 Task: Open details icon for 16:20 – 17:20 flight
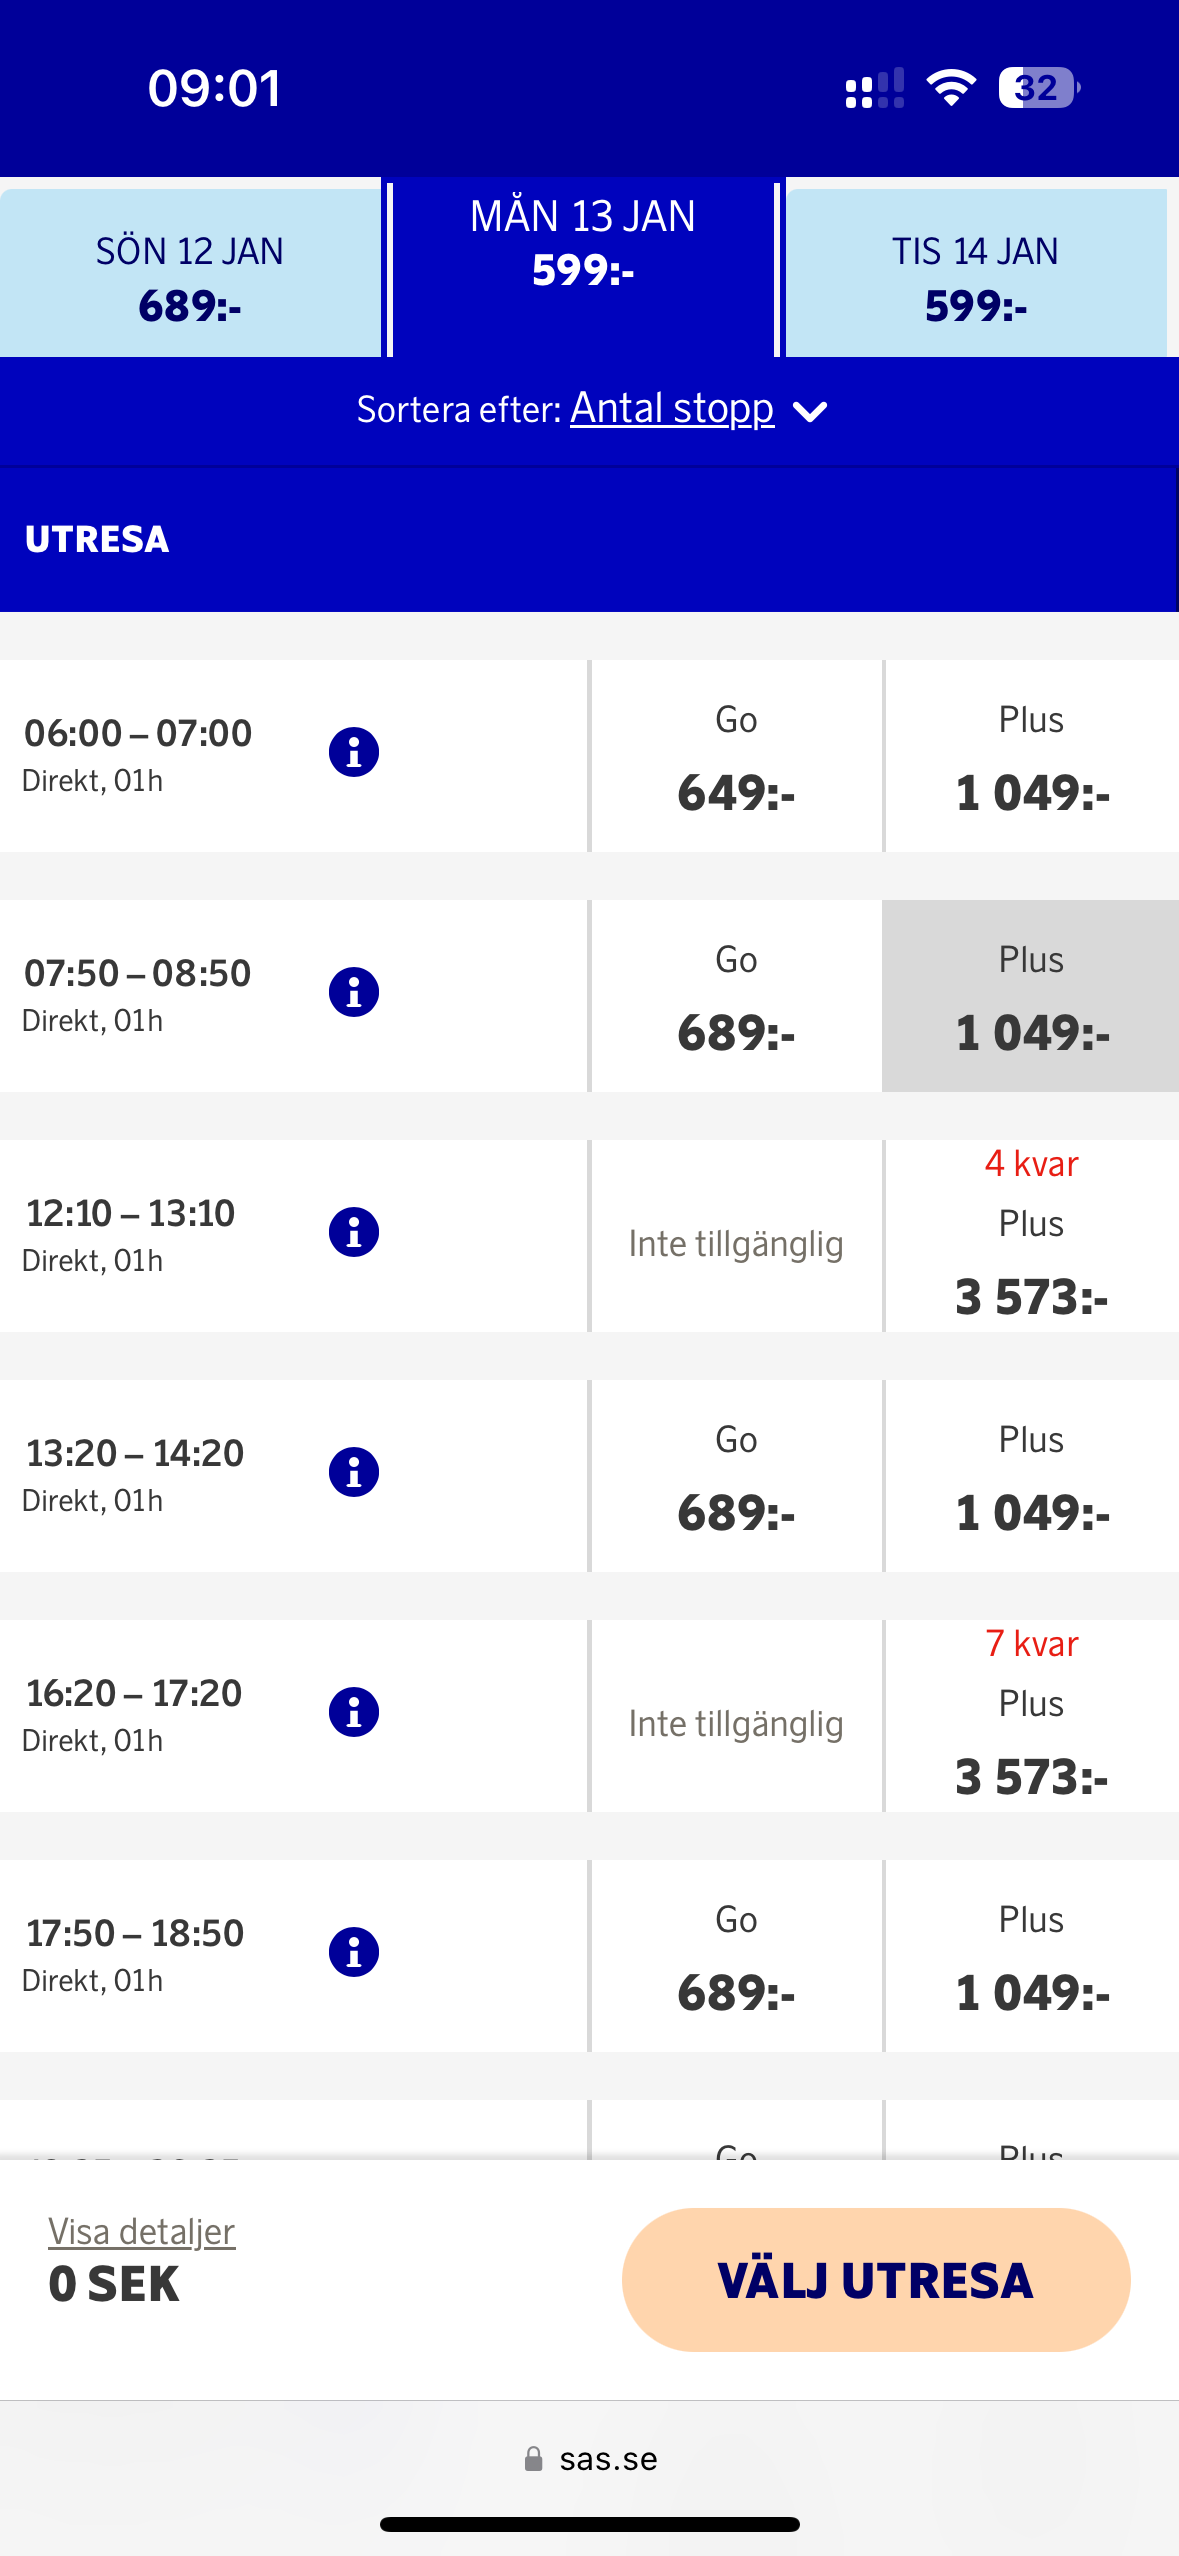click(x=353, y=1712)
